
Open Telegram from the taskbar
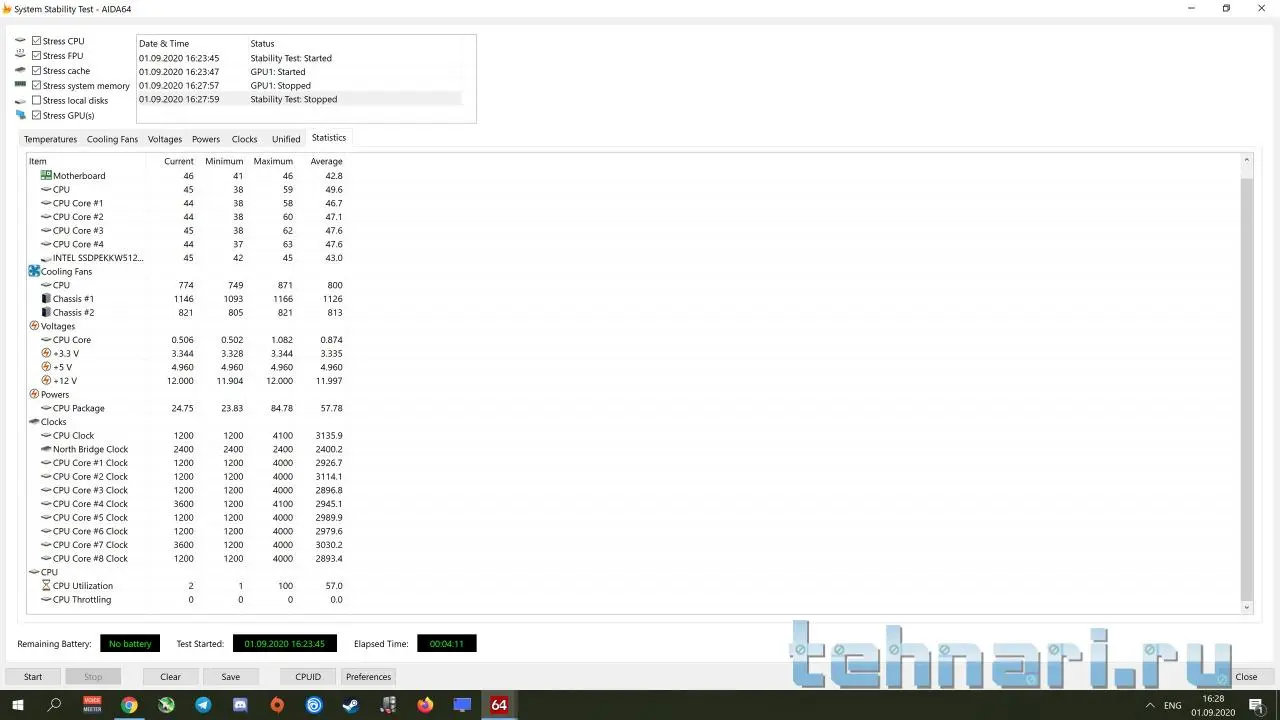pyautogui.click(x=203, y=705)
